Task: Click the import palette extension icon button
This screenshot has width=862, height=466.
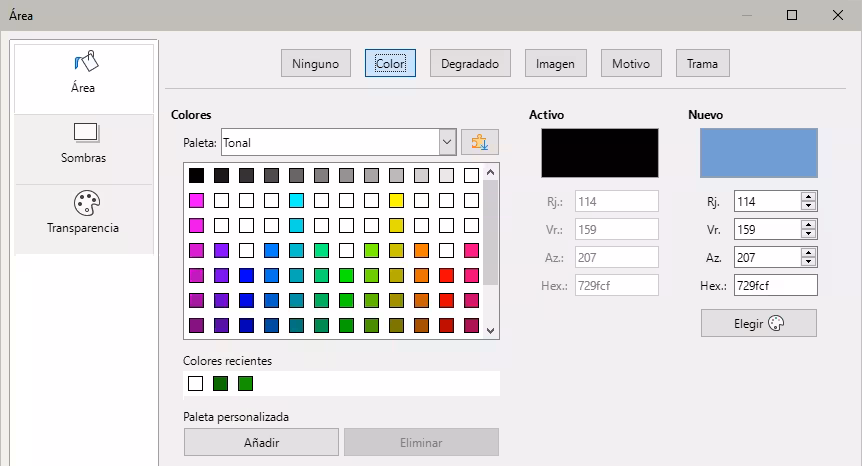Action: [x=479, y=143]
